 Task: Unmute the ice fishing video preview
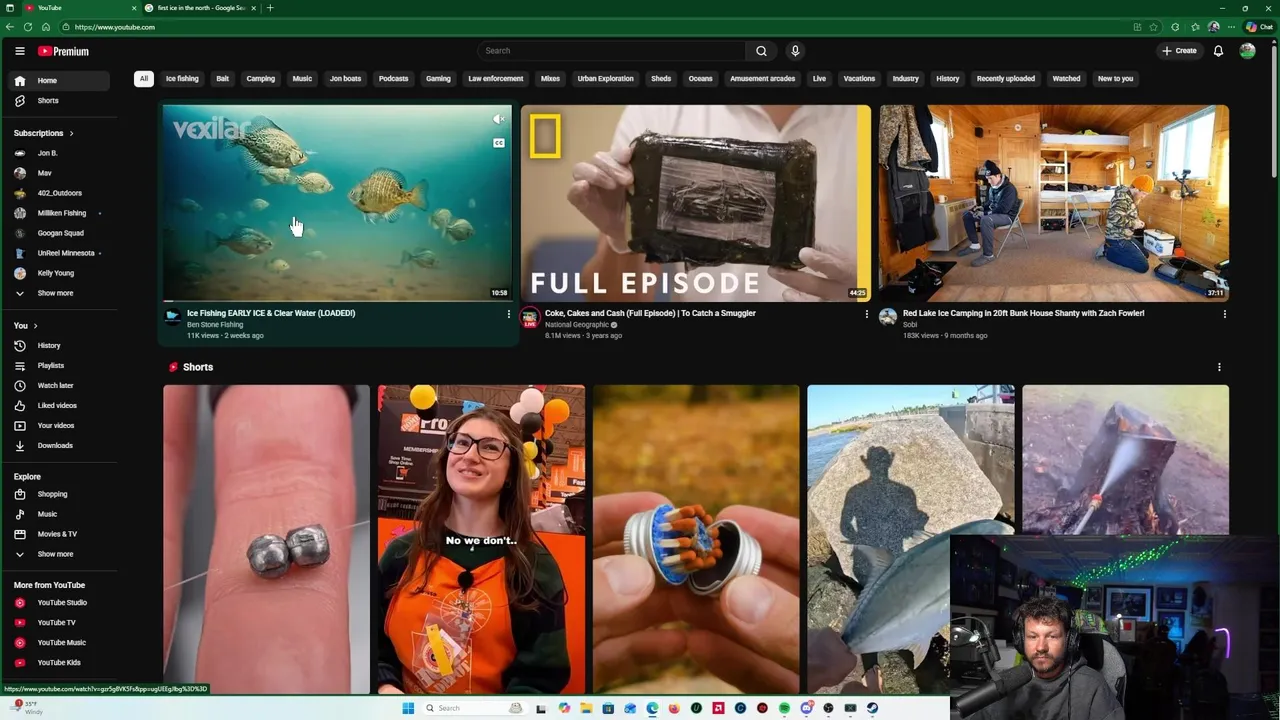click(498, 119)
